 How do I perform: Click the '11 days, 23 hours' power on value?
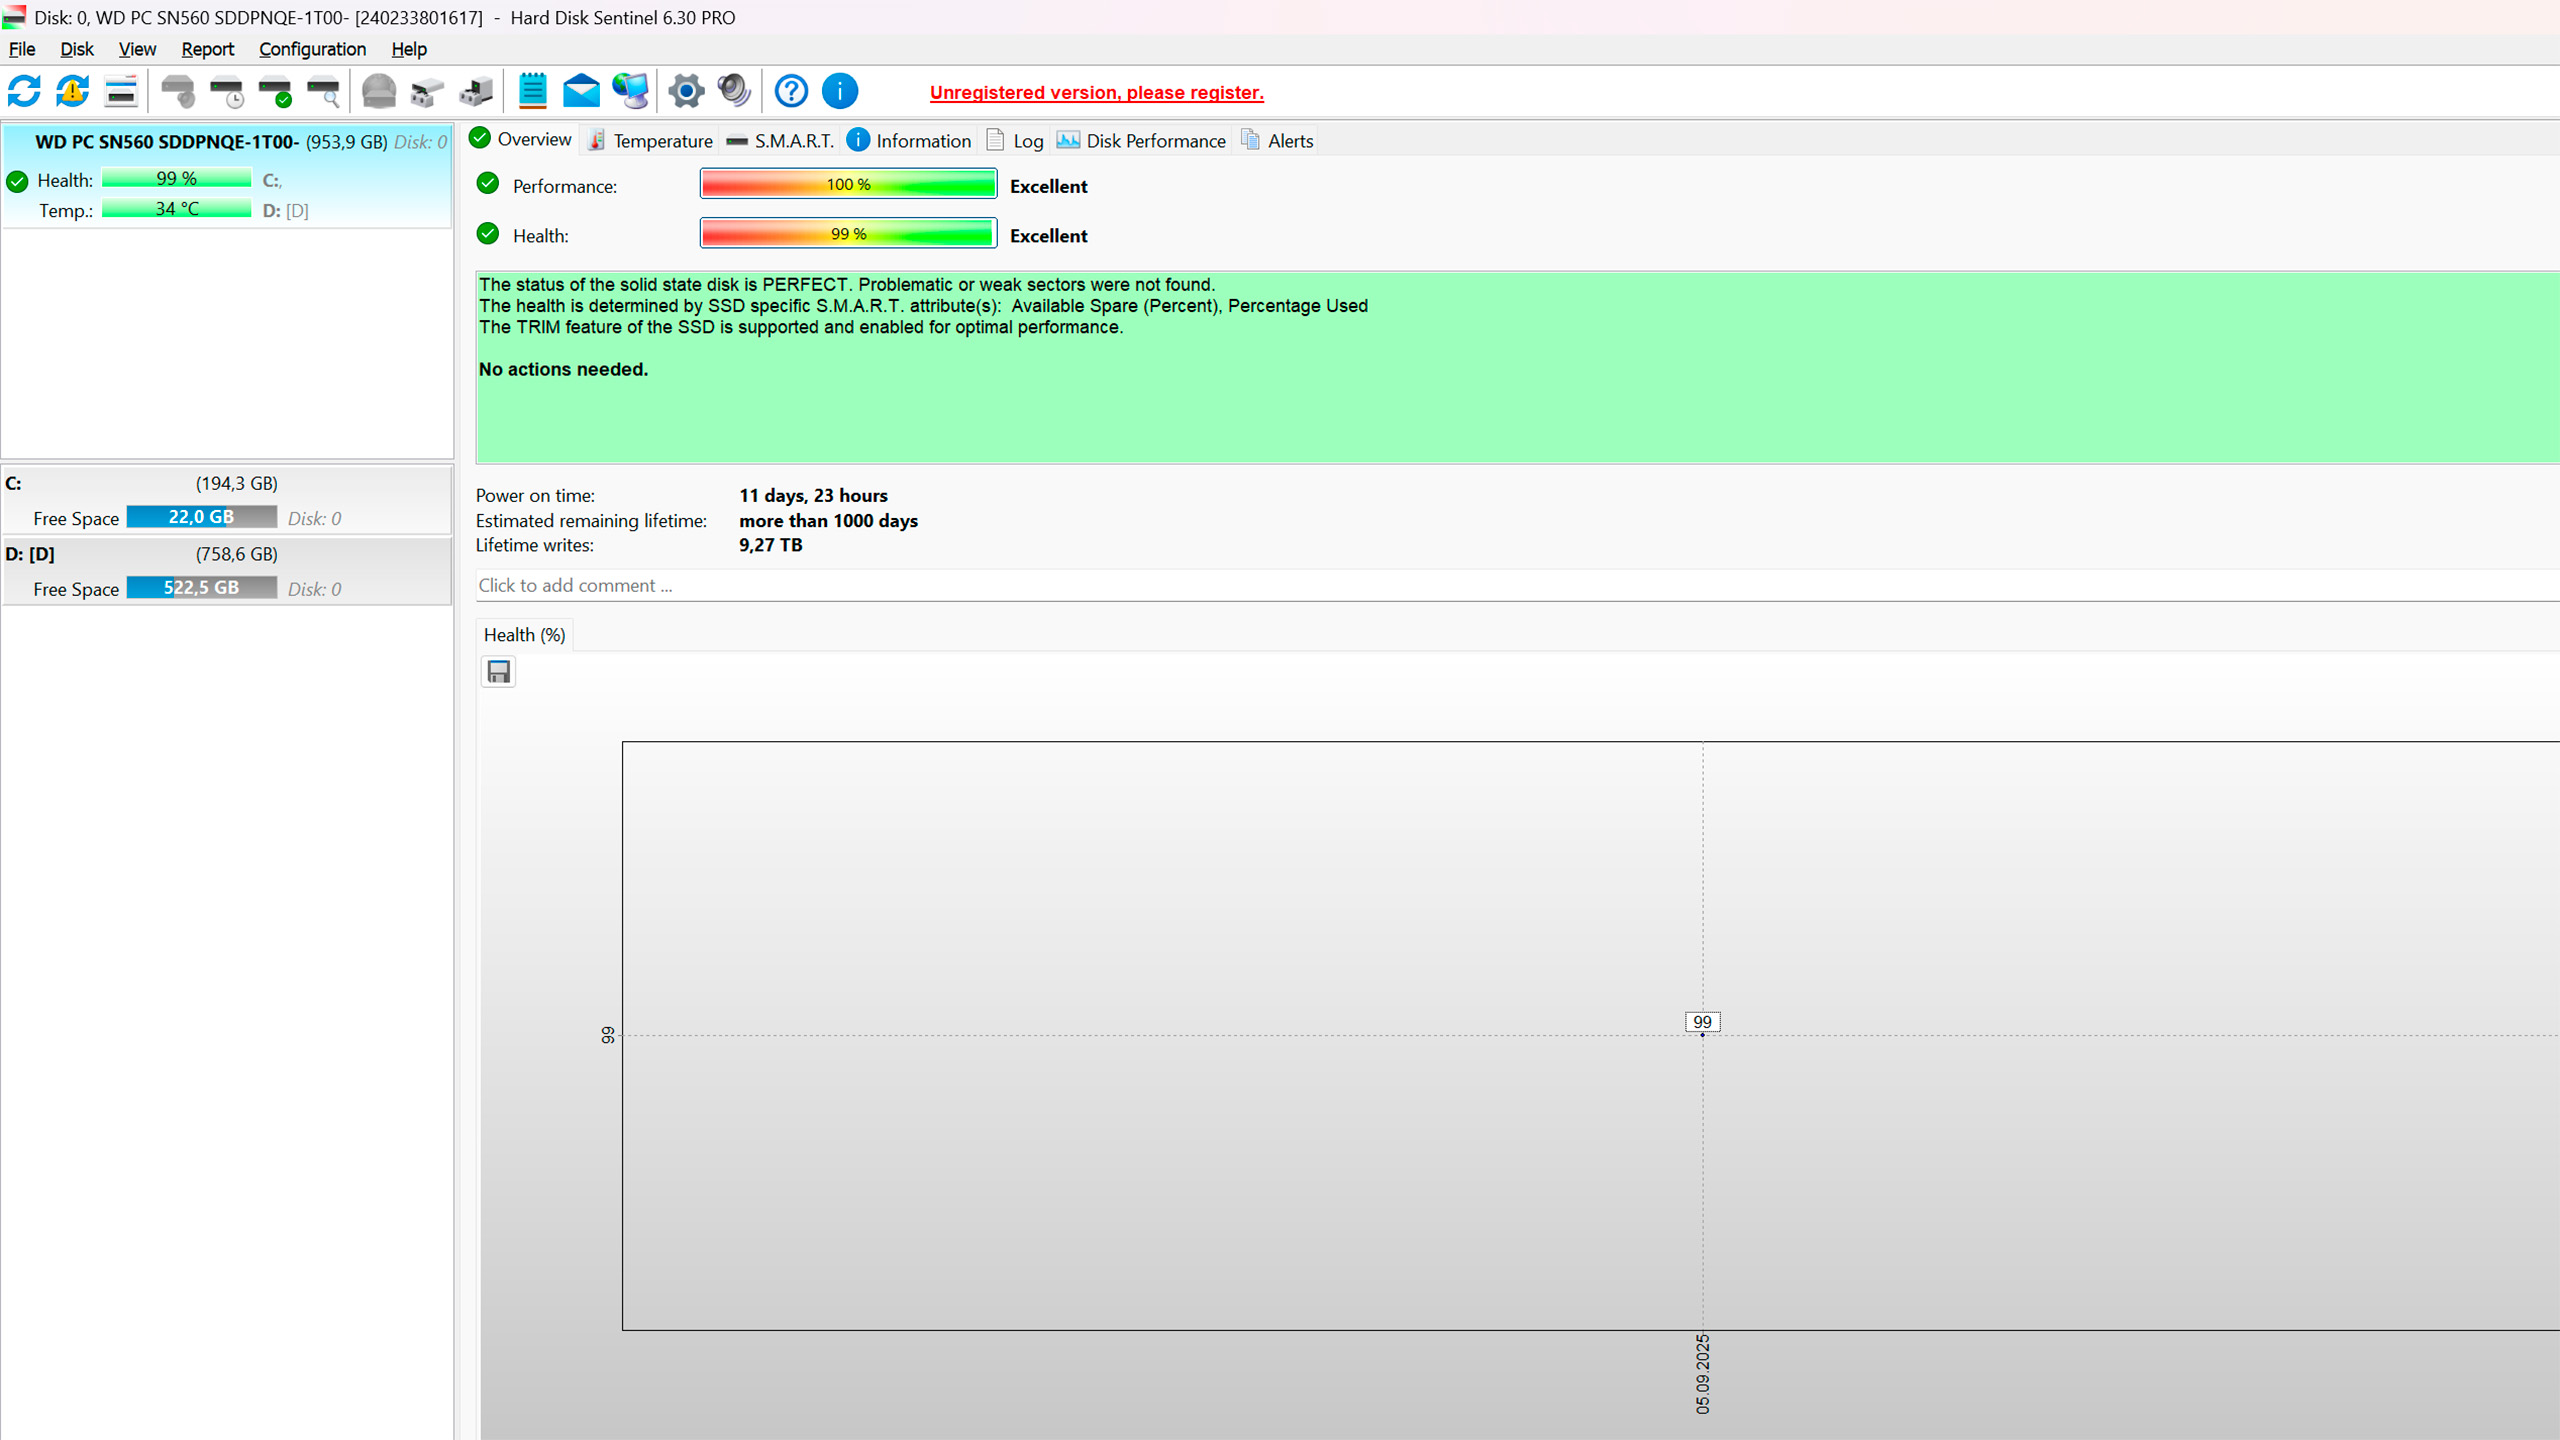[813, 495]
